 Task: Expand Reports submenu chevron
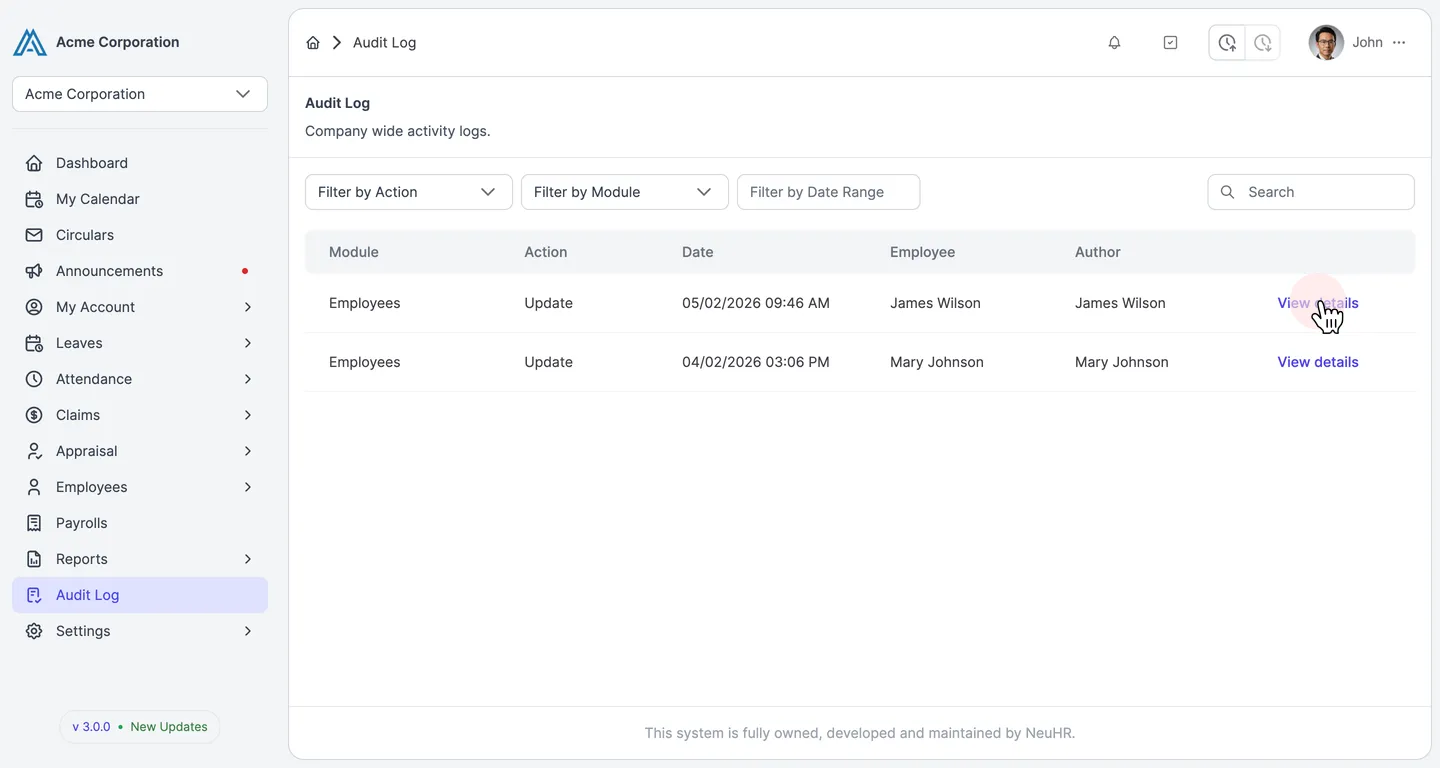pos(248,559)
